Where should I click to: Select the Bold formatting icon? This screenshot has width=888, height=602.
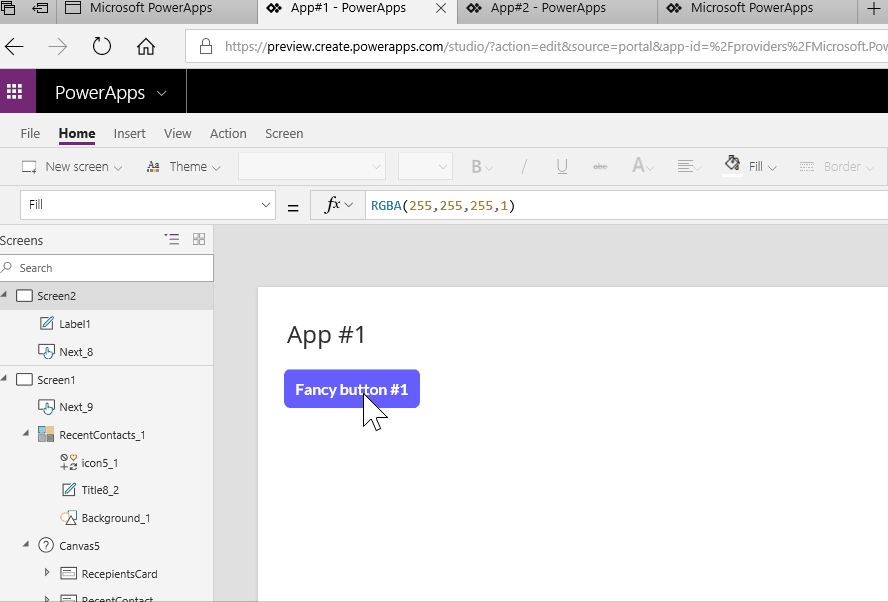(477, 166)
